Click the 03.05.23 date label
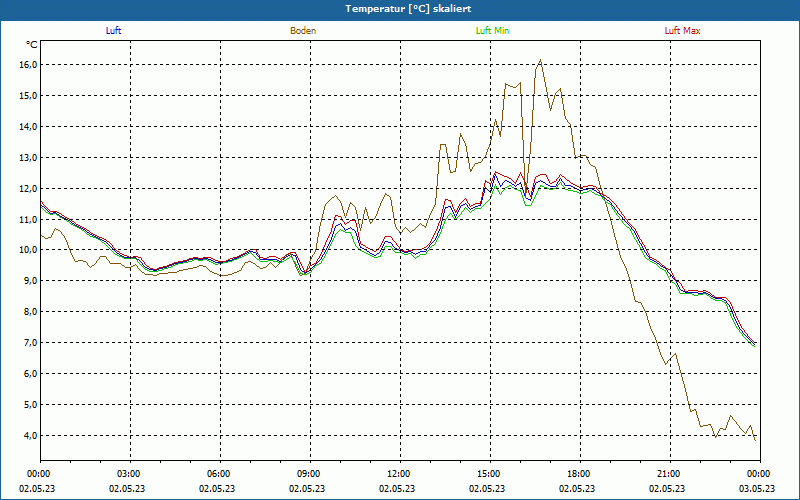This screenshot has width=800, height=500. pos(757,489)
